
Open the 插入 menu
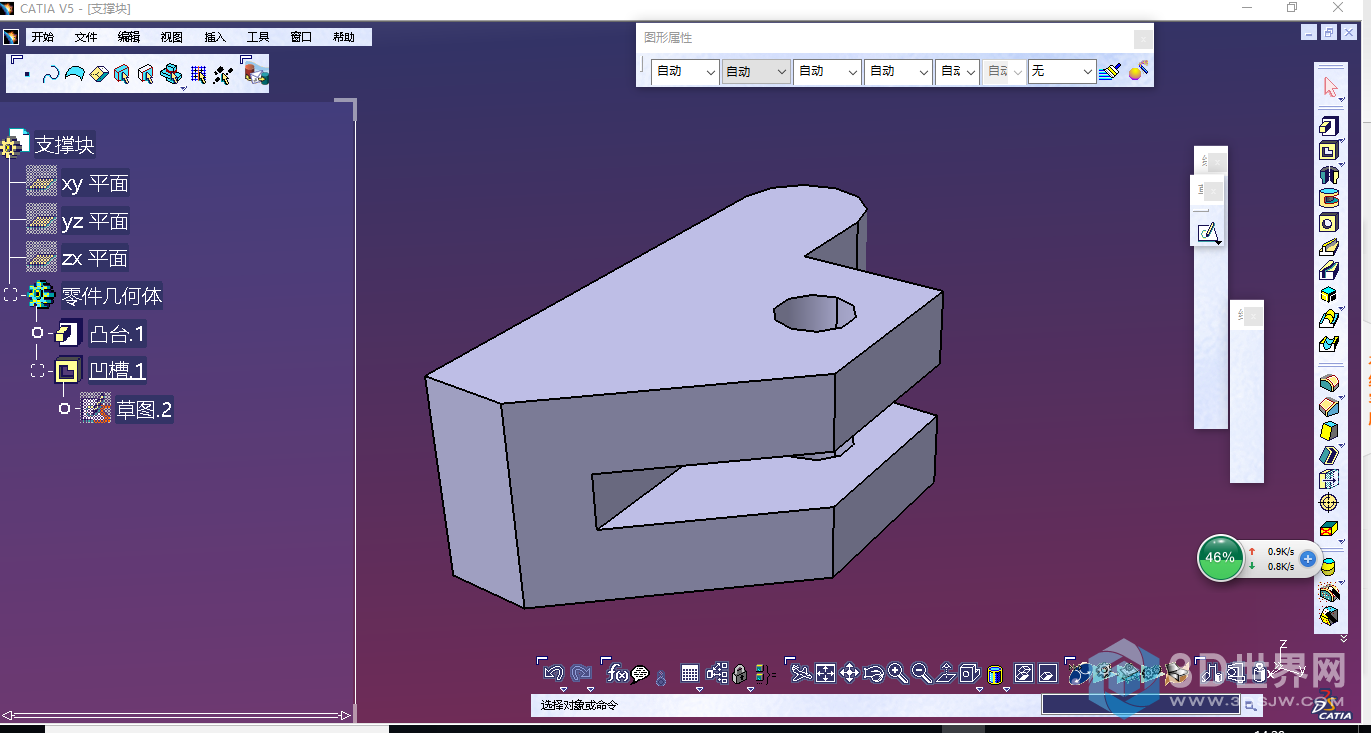tap(215, 37)
